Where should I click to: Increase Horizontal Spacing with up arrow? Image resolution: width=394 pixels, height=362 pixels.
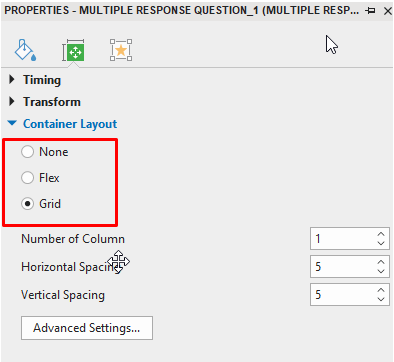(x=381, y=262)
